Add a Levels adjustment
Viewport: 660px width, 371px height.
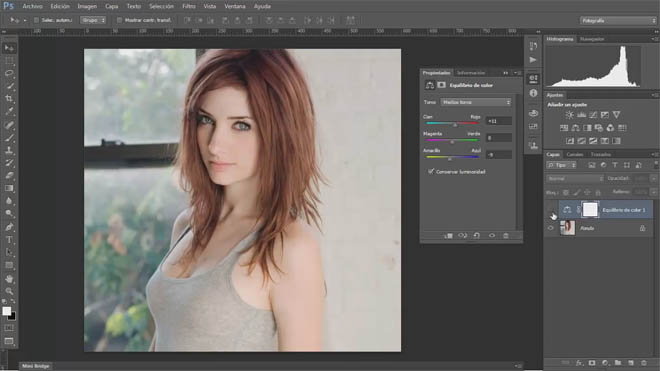point(581,115)
